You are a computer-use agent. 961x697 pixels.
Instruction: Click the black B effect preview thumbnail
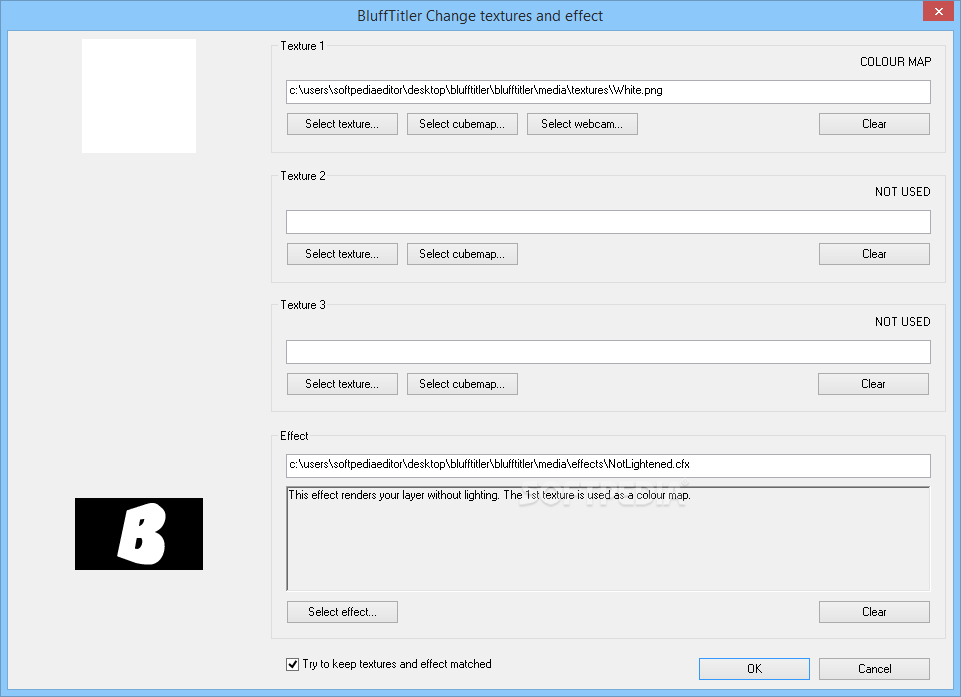(139, 534)
